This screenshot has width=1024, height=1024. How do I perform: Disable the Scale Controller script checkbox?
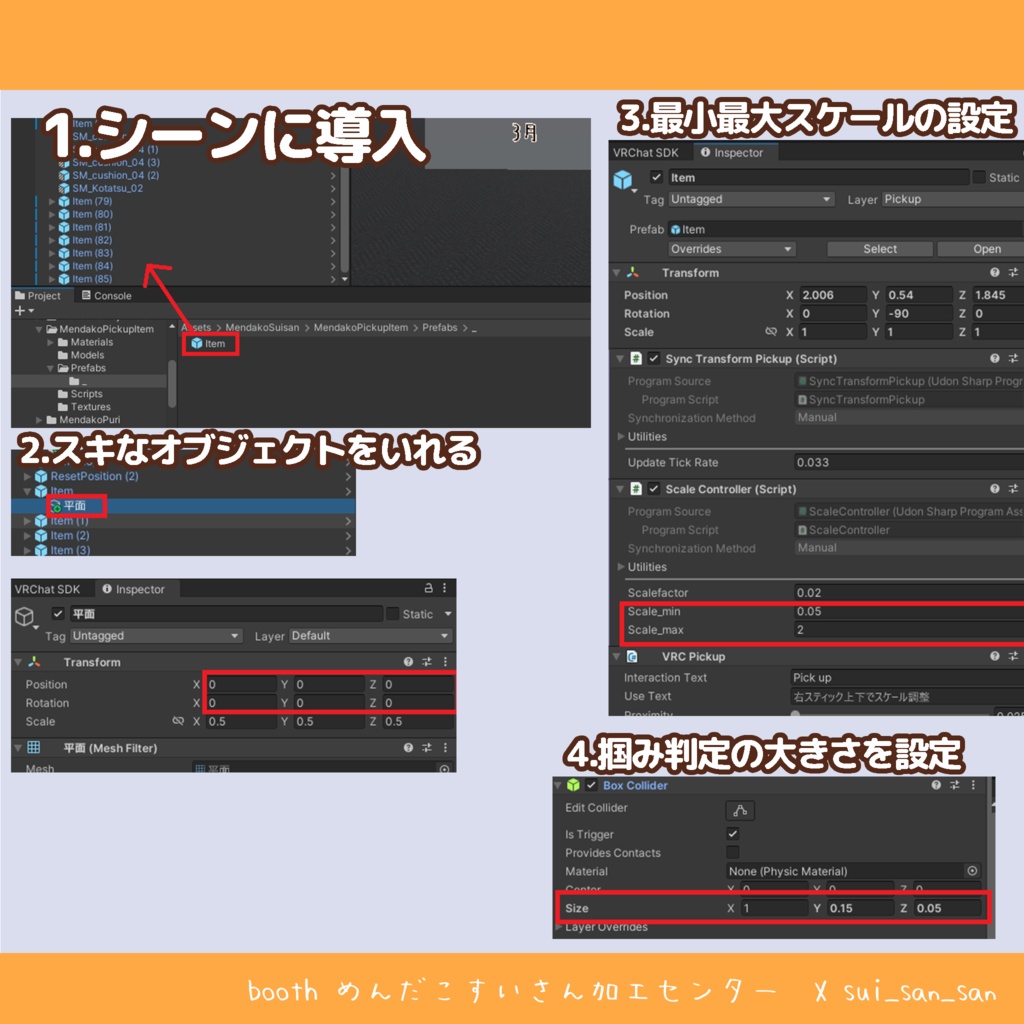(653, 488)
